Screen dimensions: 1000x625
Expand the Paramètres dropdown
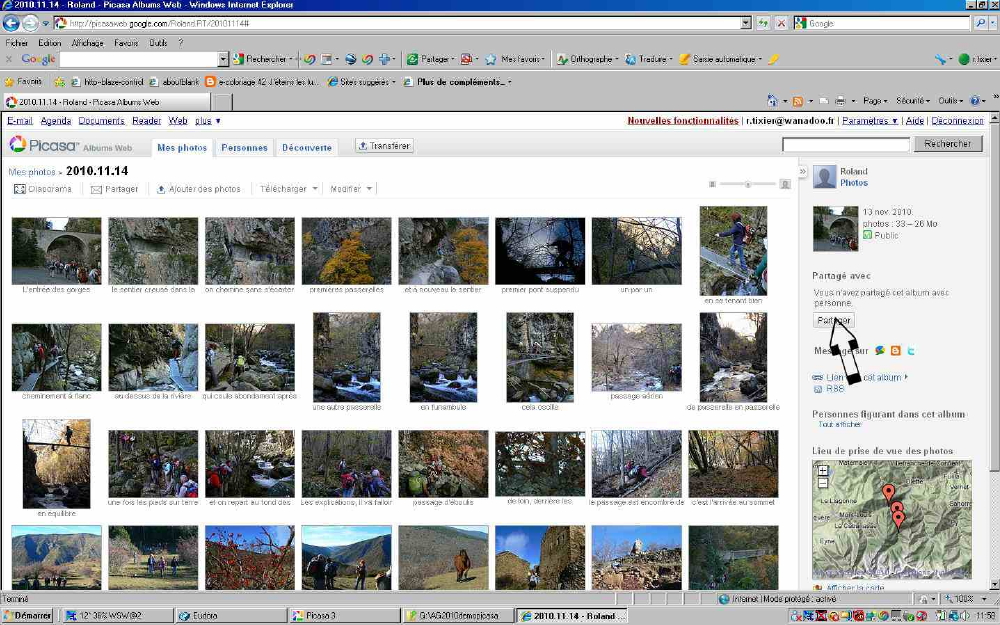[x=870, y=121]
